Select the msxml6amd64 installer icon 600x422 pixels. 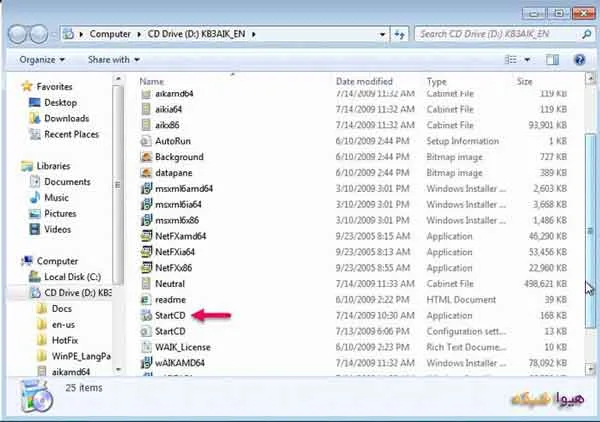pos(146,188)
